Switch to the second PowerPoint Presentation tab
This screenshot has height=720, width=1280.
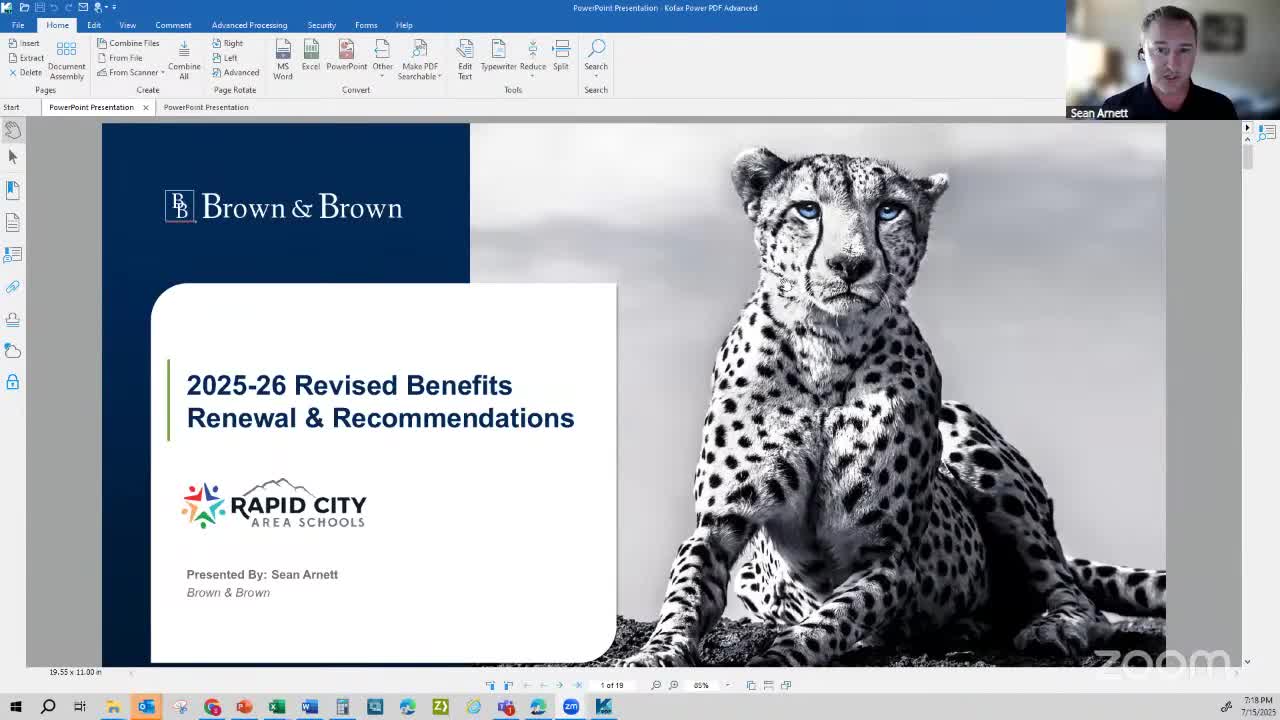coord(206,107)
